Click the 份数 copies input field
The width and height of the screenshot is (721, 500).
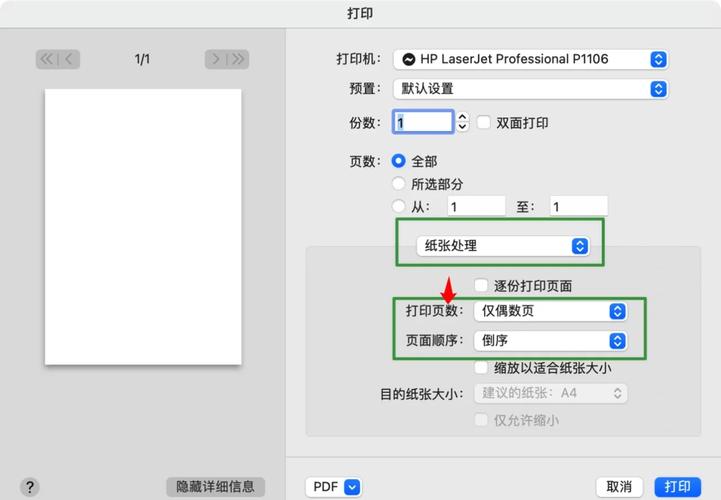(x=423, y=122)
